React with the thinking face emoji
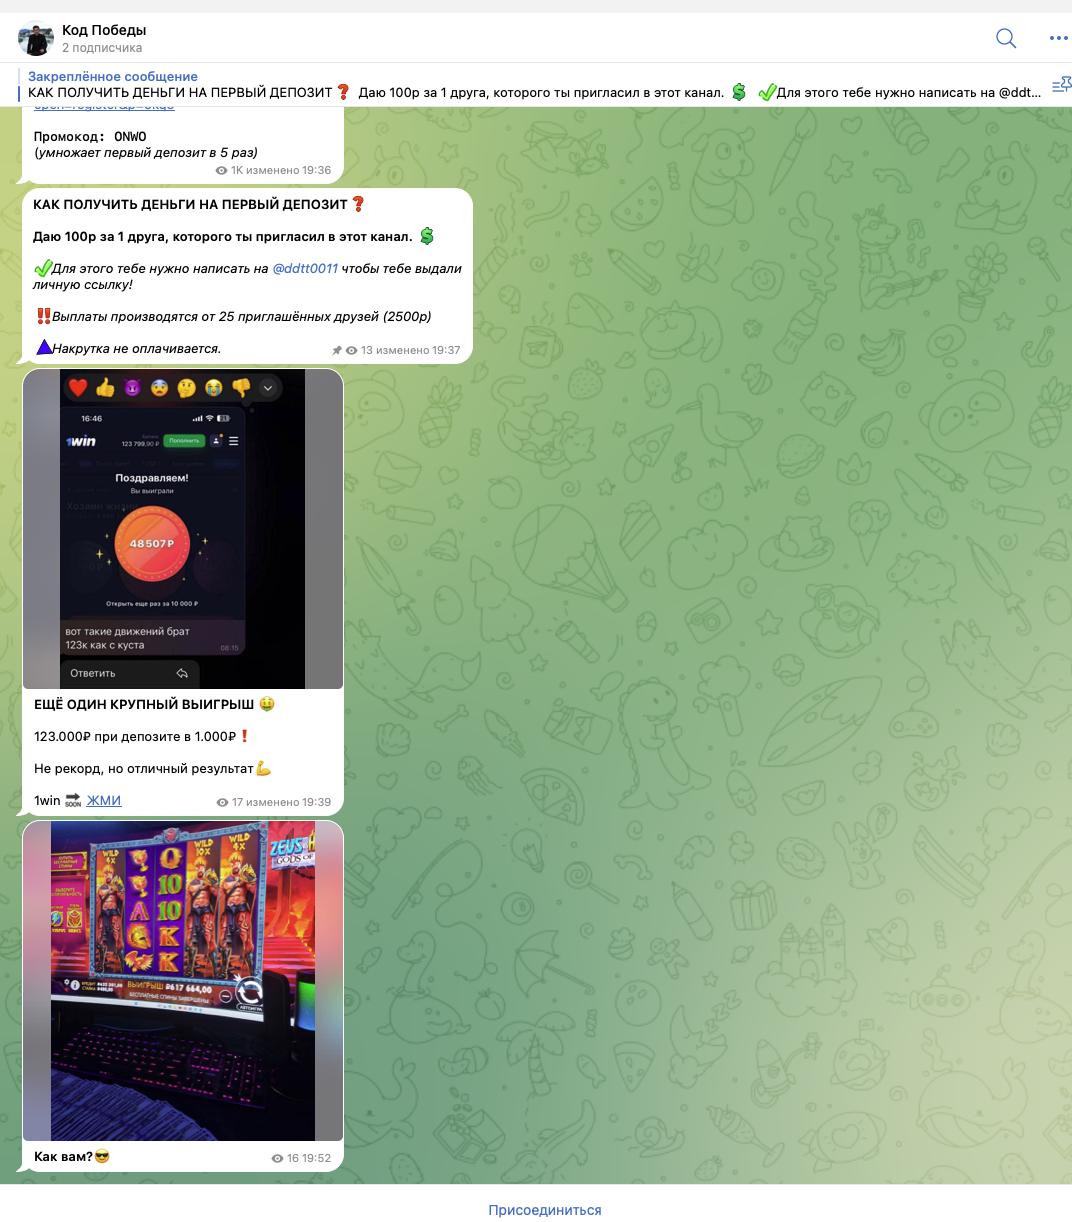 tap(186, 388)
